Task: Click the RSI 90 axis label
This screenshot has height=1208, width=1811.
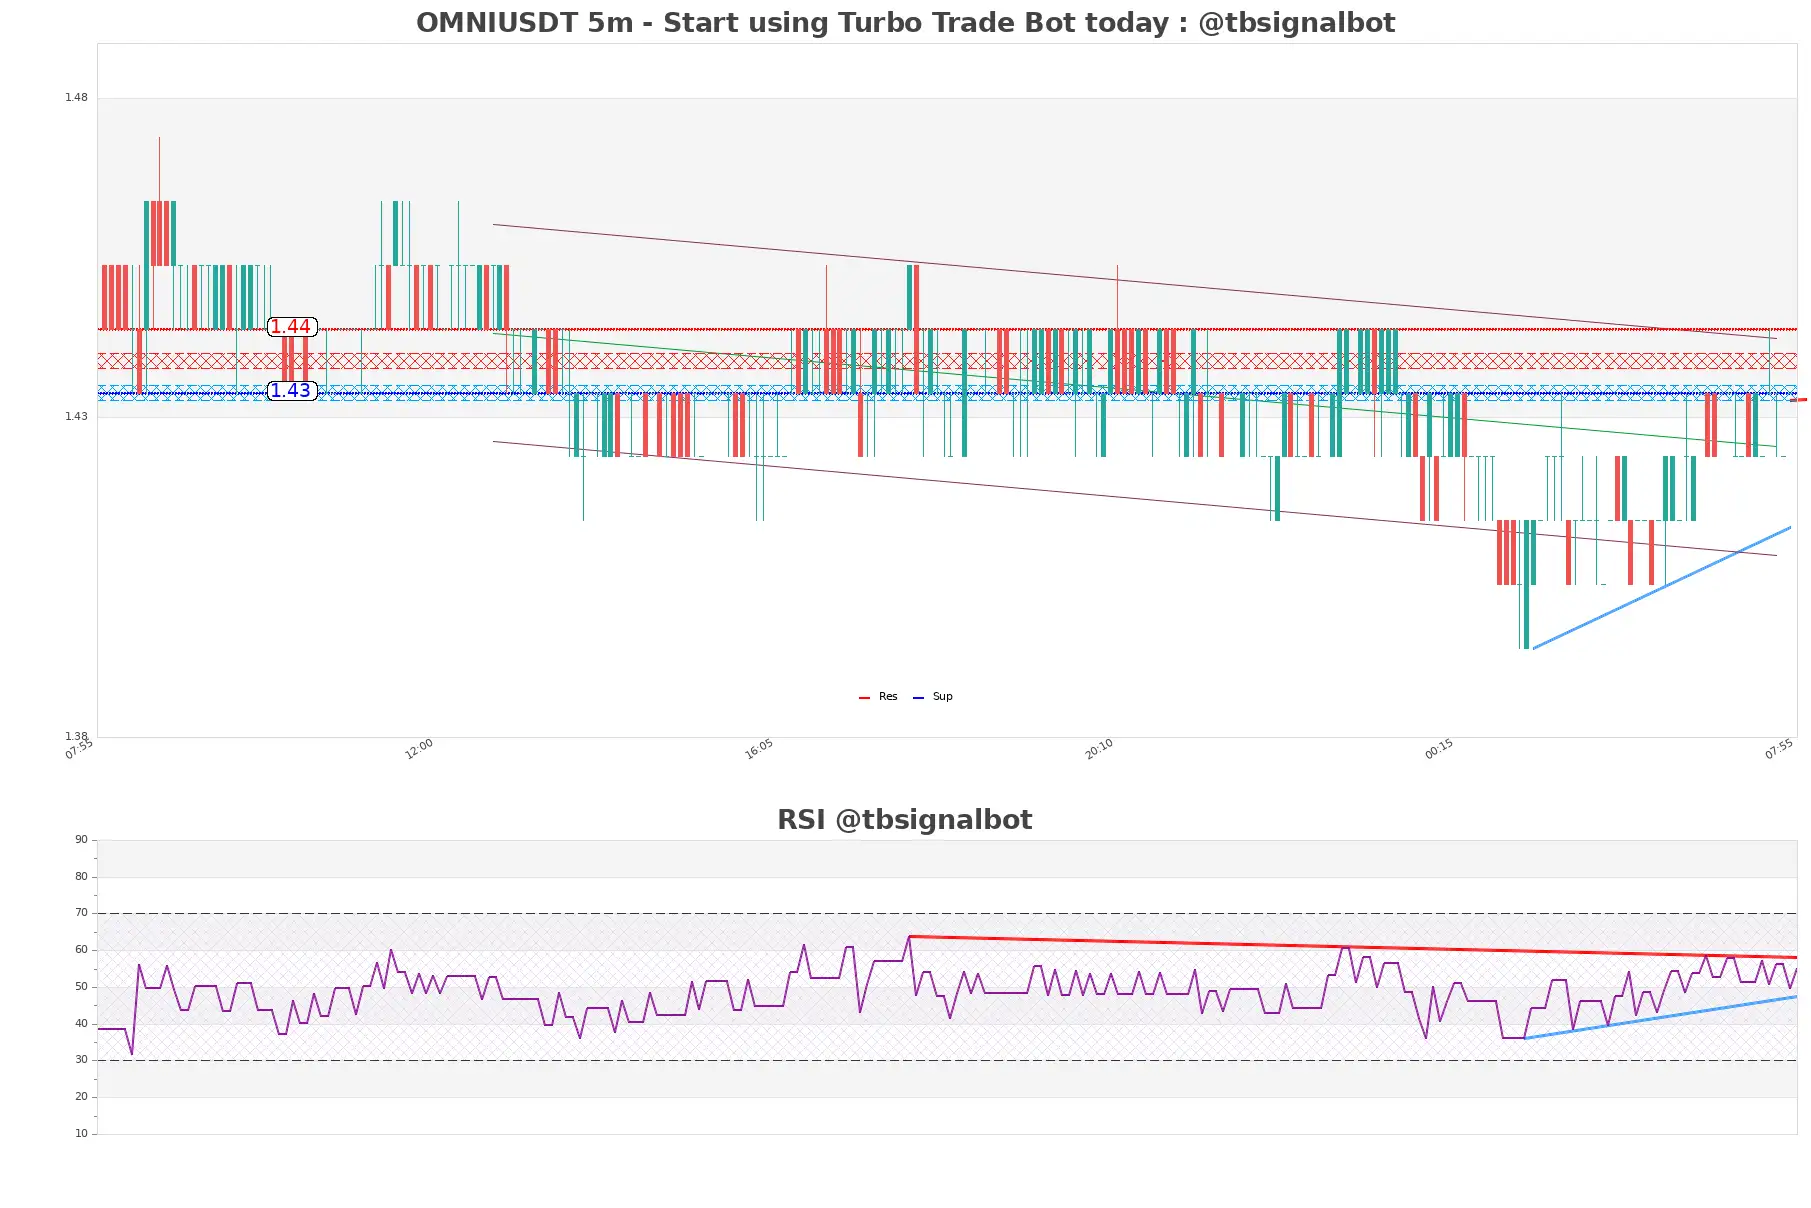Action: pos(81,840)
